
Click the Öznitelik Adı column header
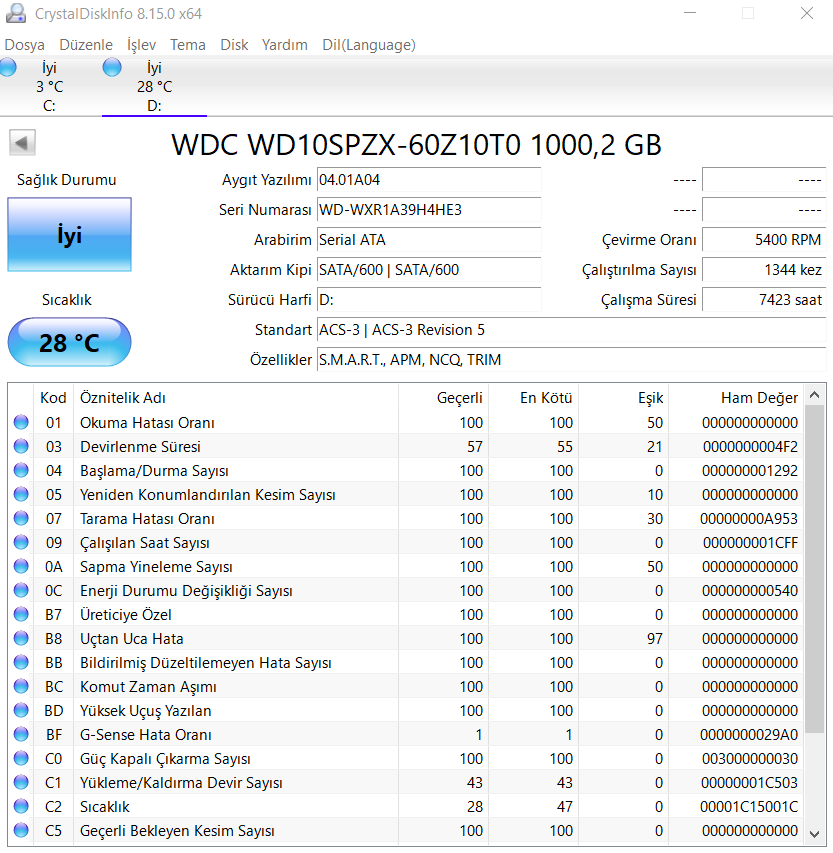[x=235, y=397]
